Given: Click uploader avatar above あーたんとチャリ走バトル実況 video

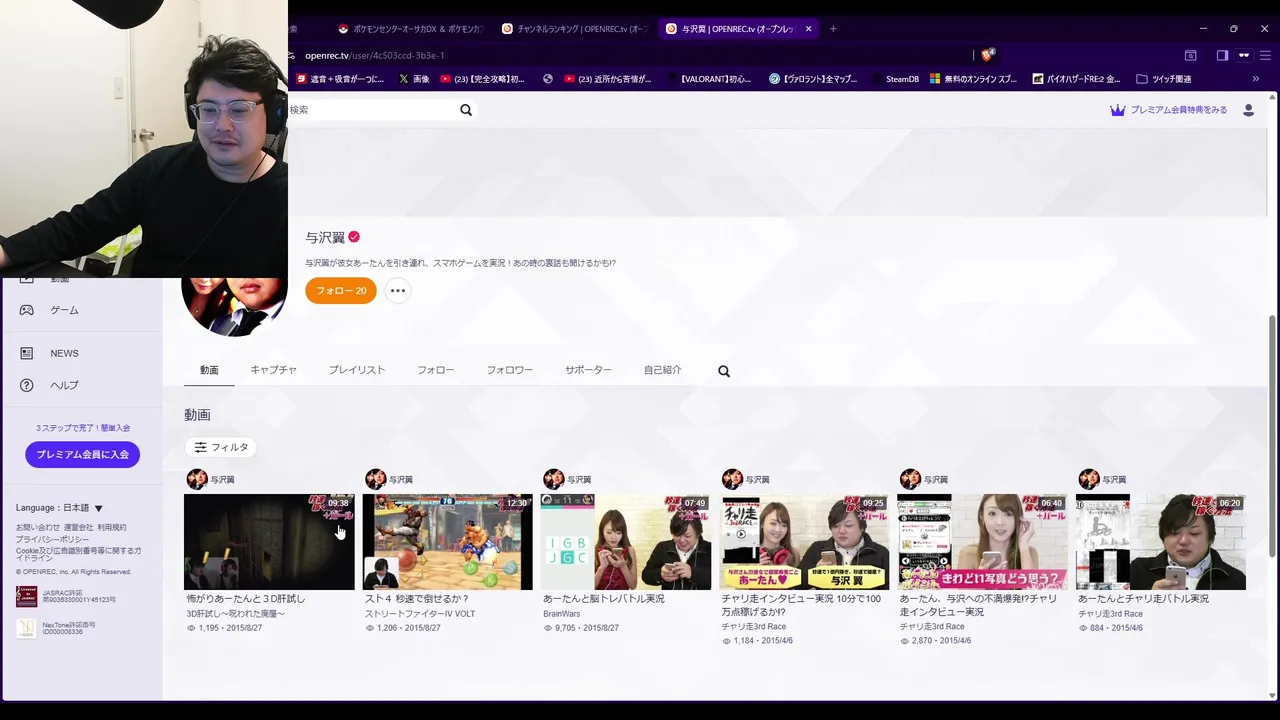Looking at the screenshot, I should (1088, 479).
